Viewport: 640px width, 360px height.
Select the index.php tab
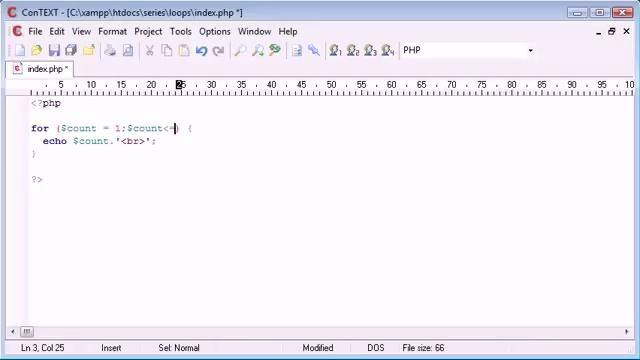click(40, 69)
